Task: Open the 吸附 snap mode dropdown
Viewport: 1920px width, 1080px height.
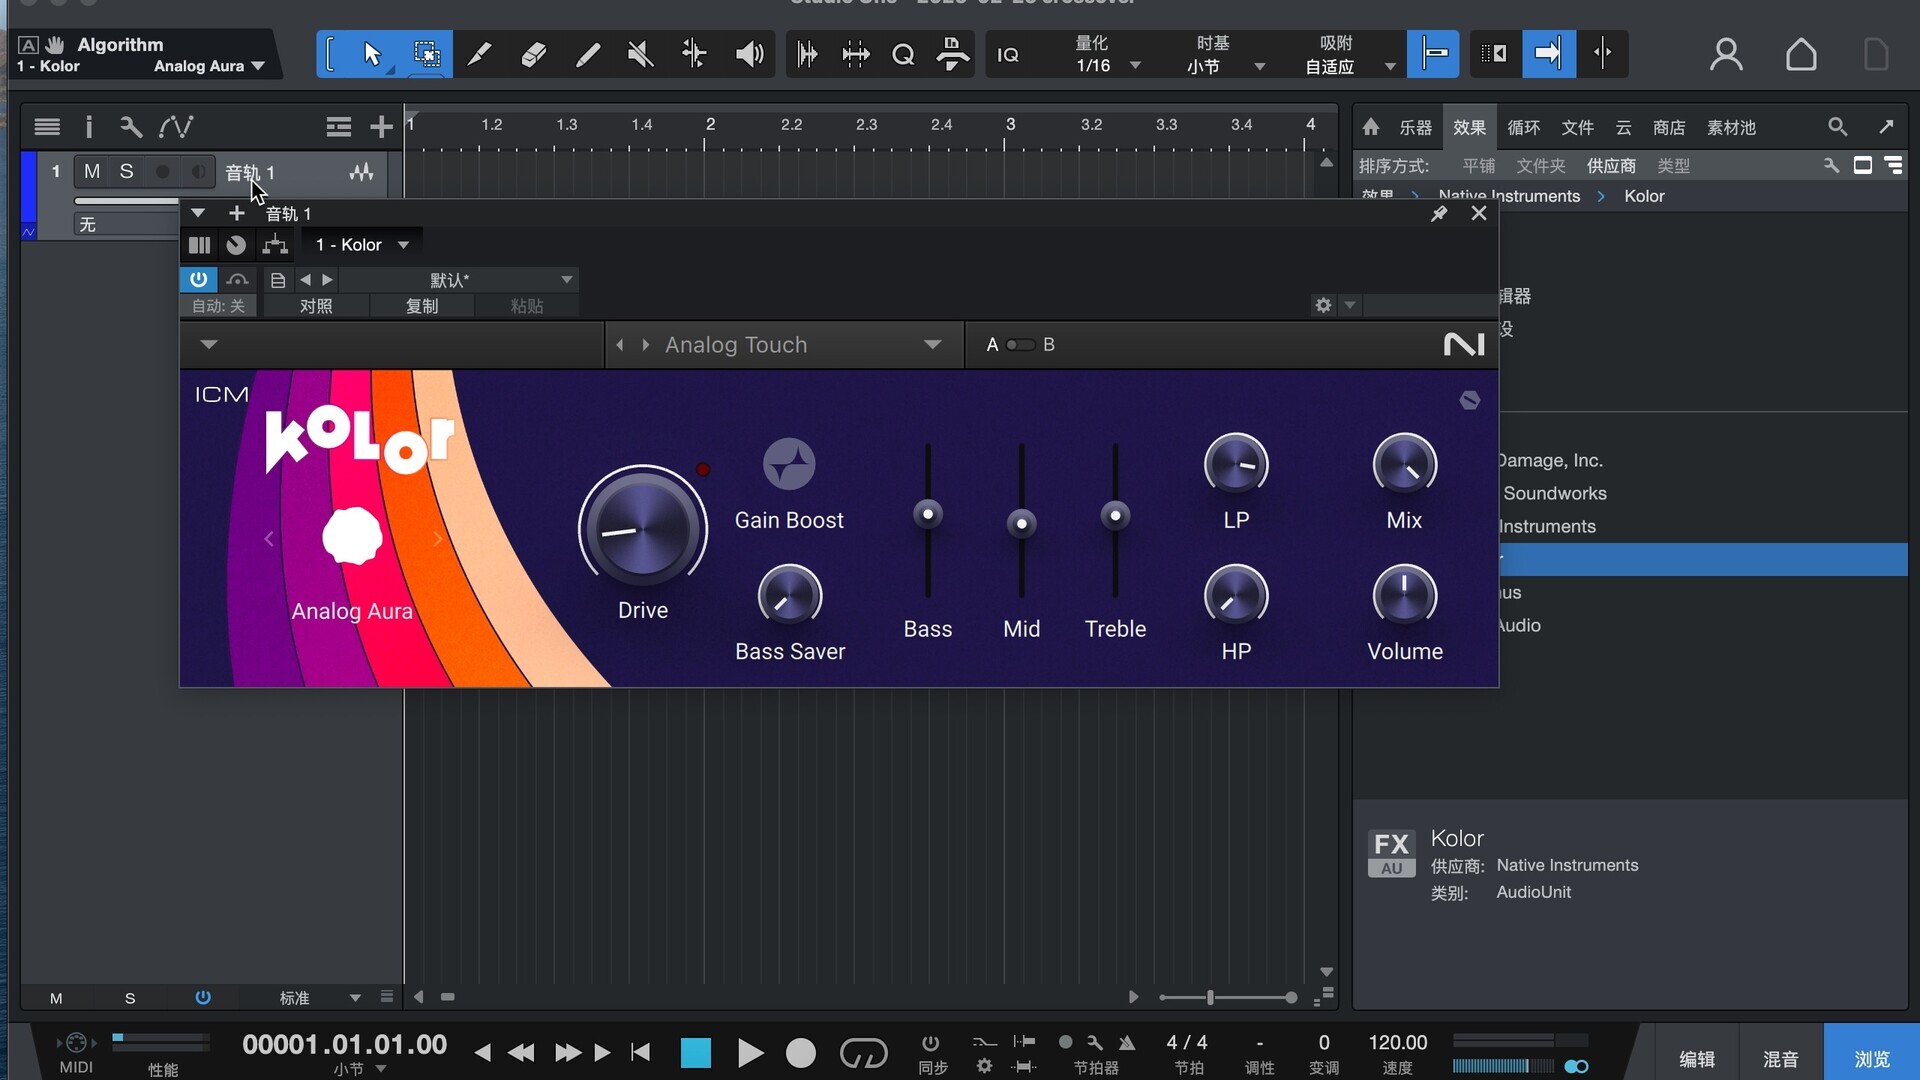Action: tap(1390, 66)
